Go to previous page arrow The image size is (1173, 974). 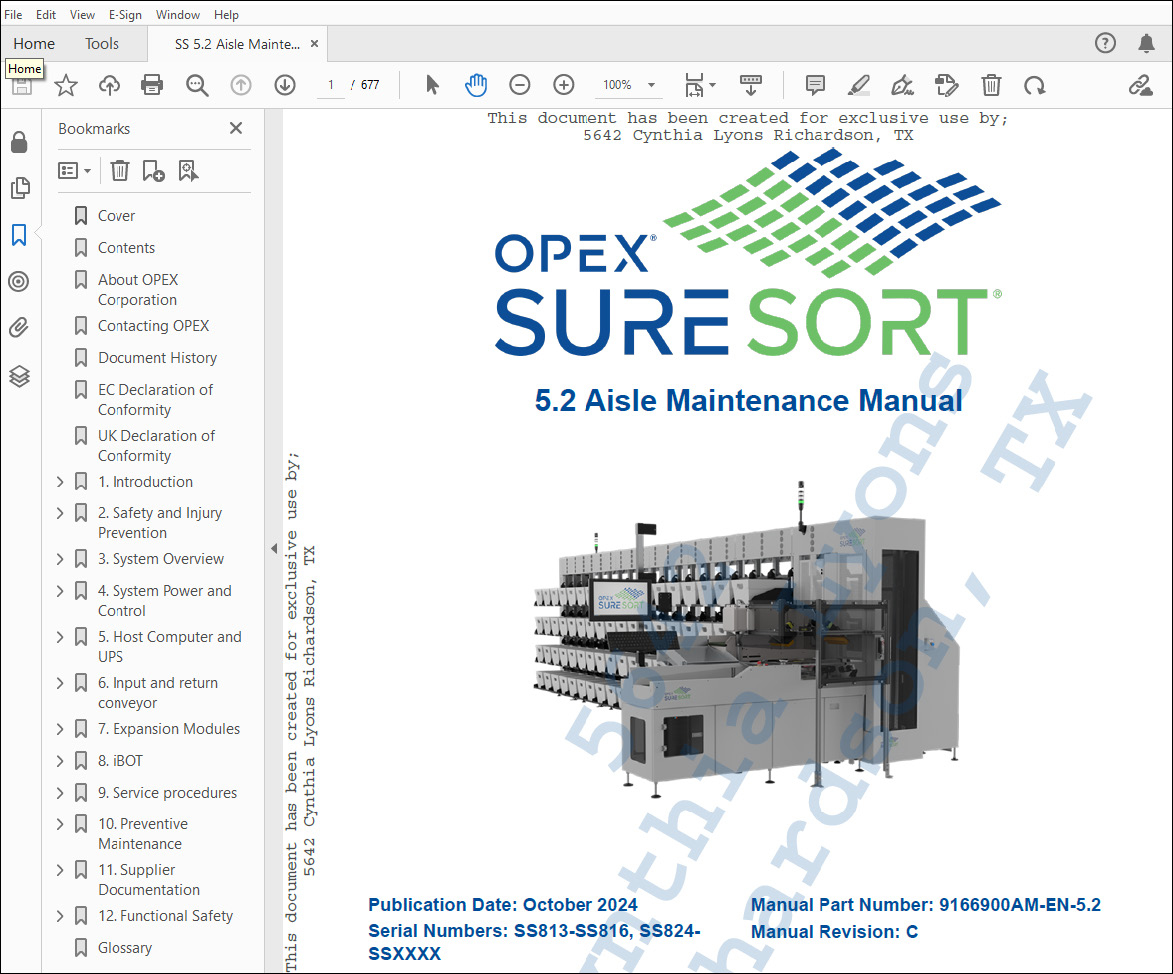pyautogui.click(x=241, y=85)
